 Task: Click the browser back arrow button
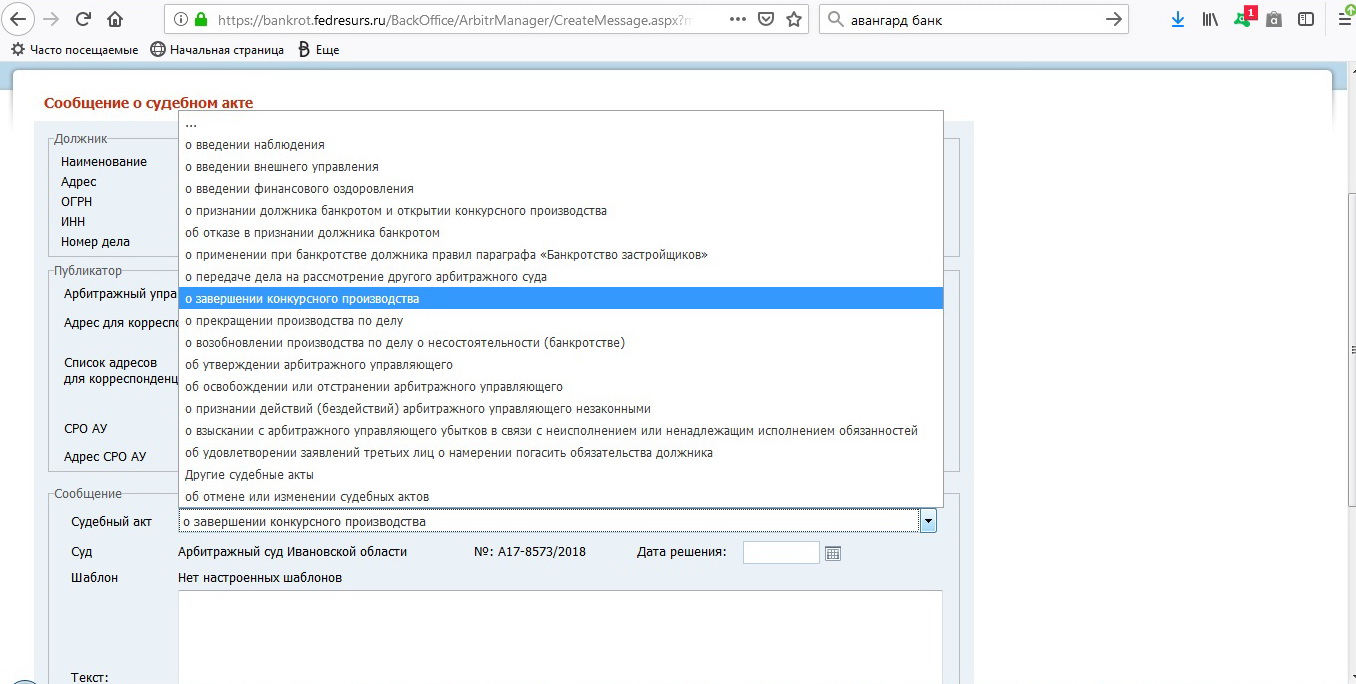pos(19,19)
